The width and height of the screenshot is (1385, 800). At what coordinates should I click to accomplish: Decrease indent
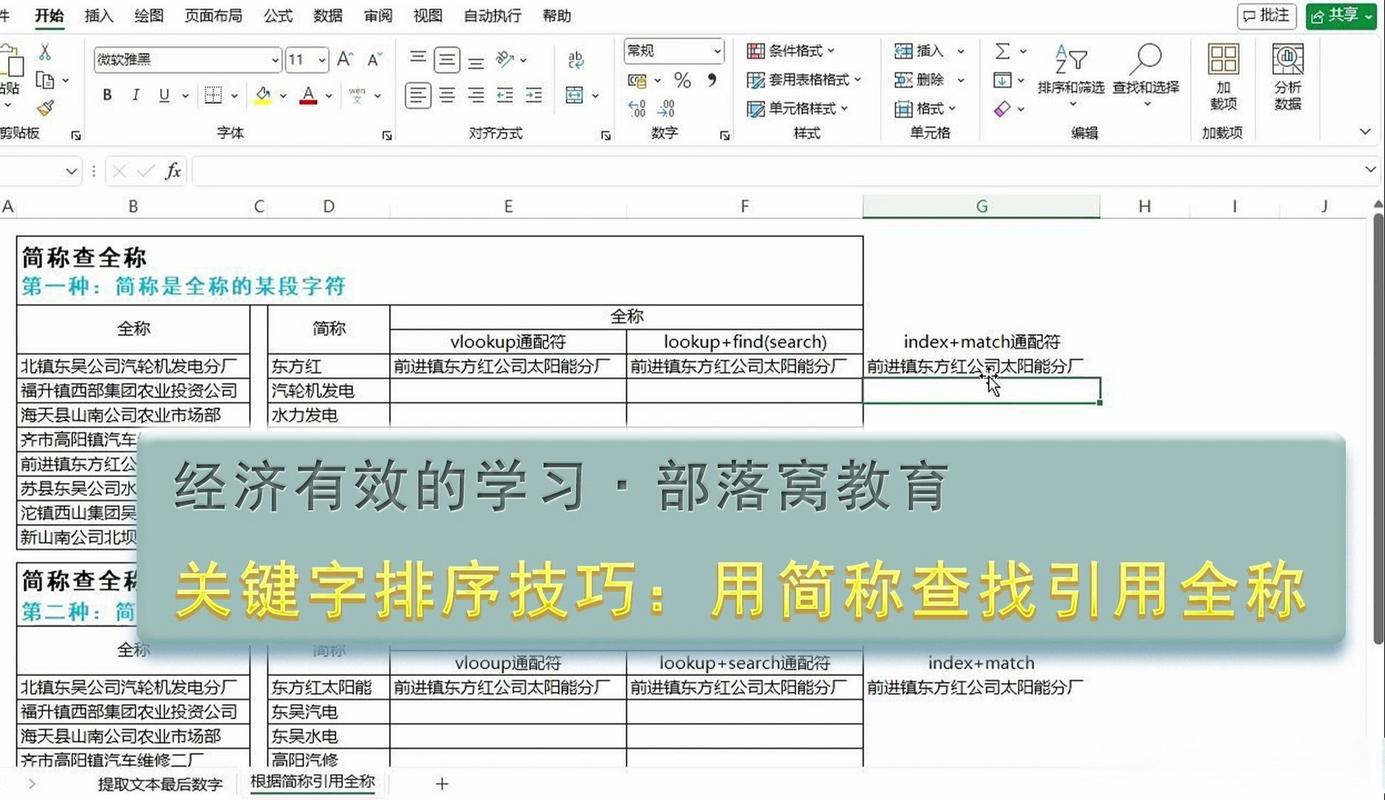click(505, 95)
